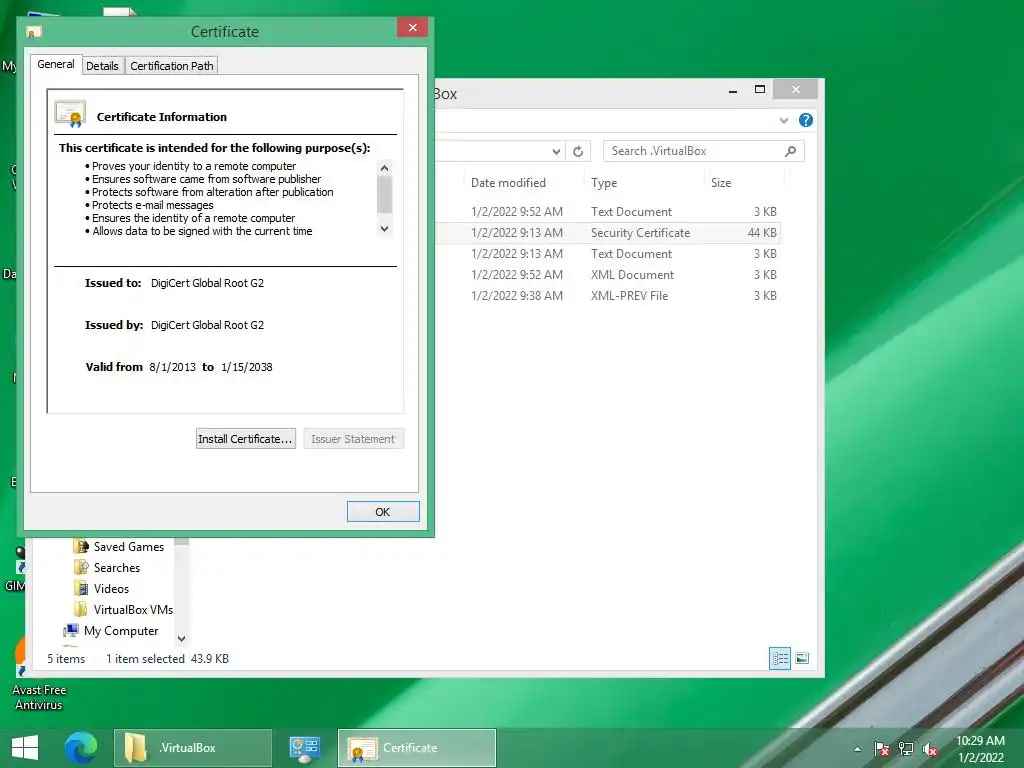1024x768 pixels.
Task: Select the XML-PREV File row
Action: point(607,296)
